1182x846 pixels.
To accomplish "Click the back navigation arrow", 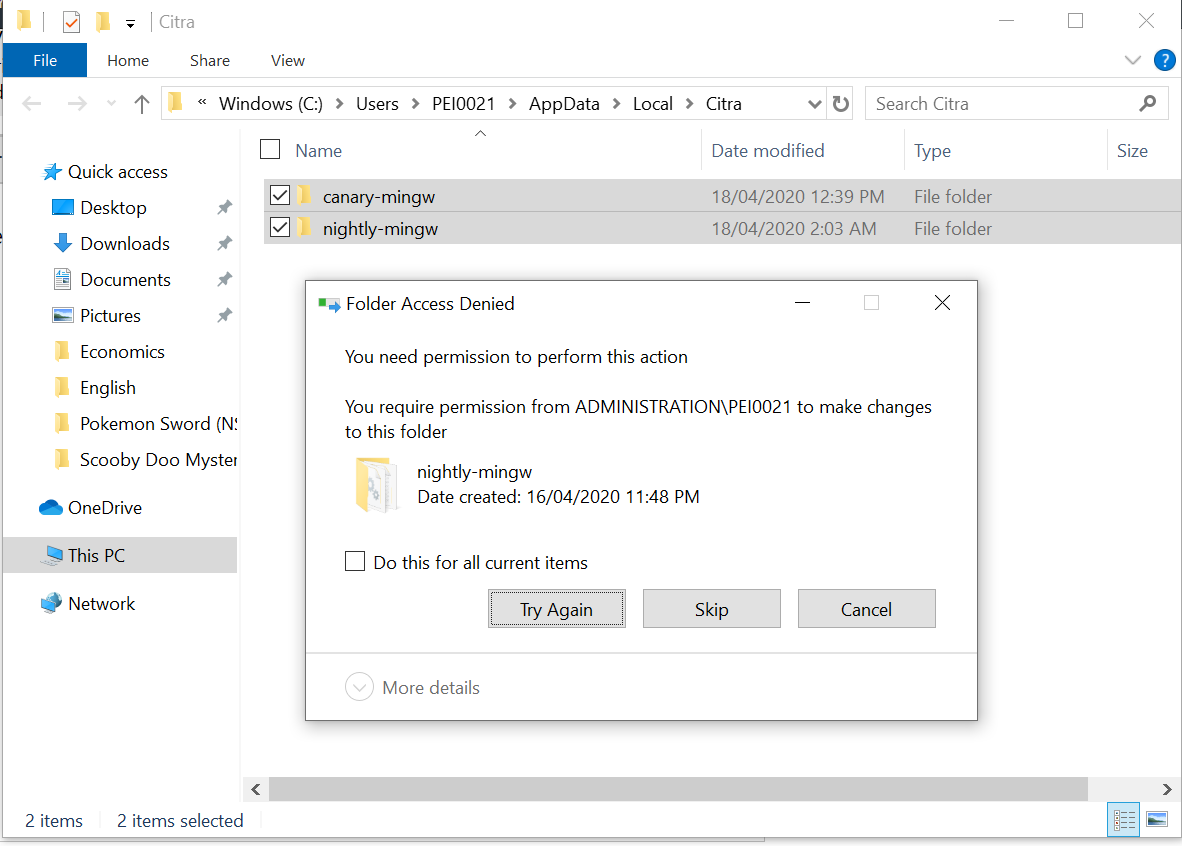I will pyautogui.click(x=30, y=103).
